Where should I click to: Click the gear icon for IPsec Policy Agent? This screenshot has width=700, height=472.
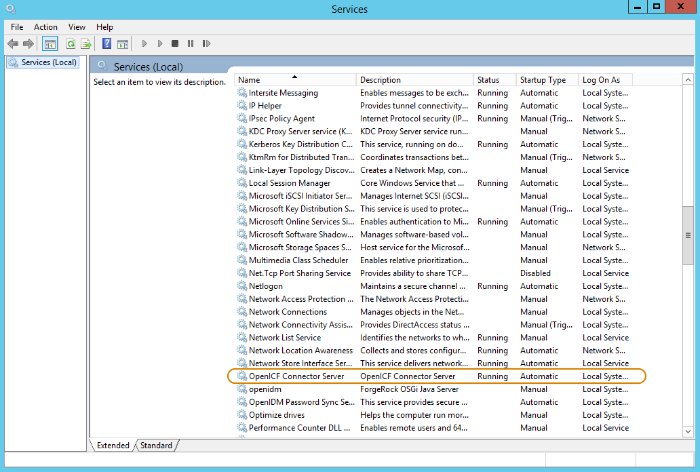tap(242, 118)
